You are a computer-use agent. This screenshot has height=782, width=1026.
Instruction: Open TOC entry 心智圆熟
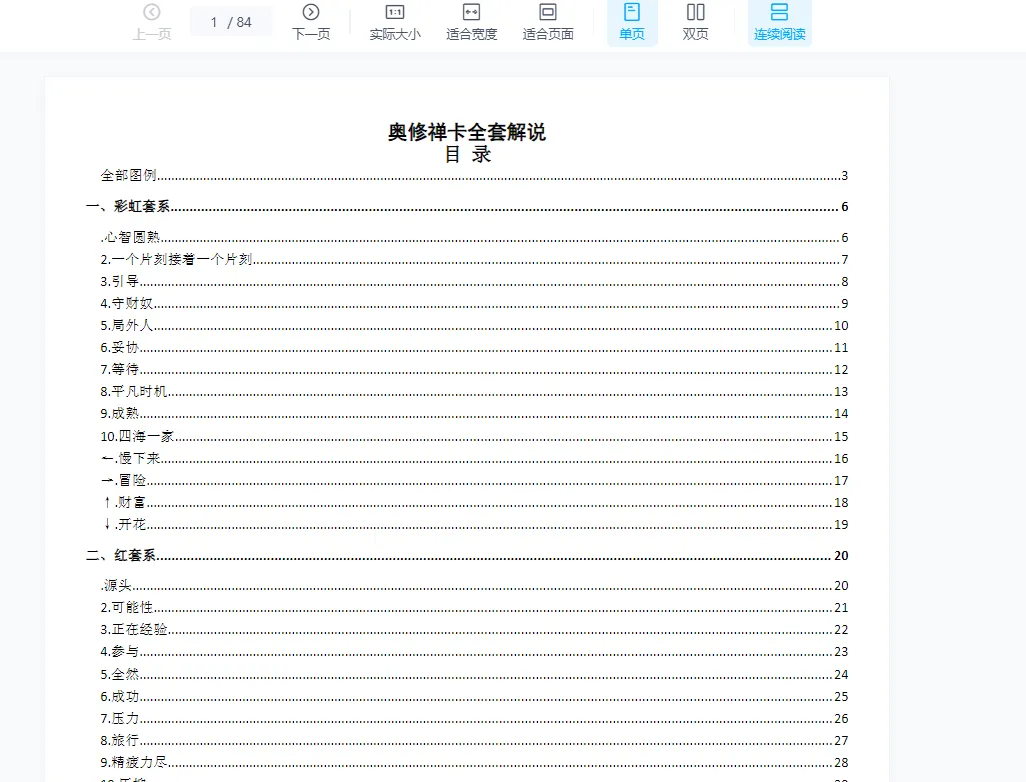tap(474, 237)
